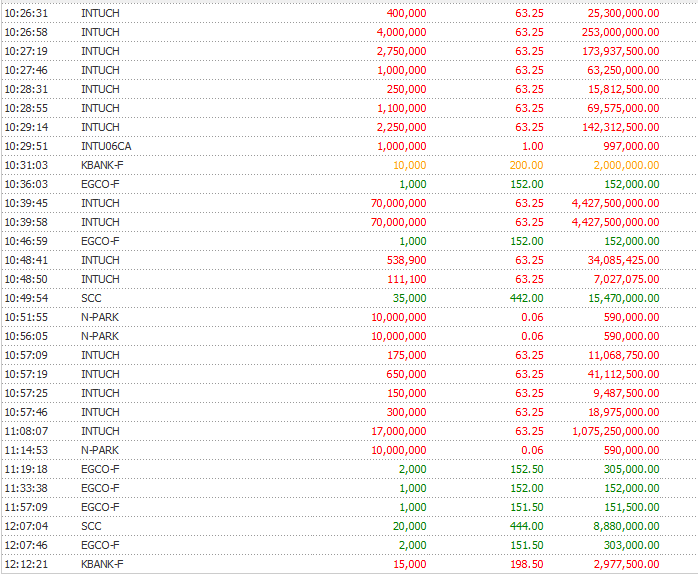698x576 pixels.
Task: Select the KBANK-F row at 10:31:03
Action: [349, 165]
